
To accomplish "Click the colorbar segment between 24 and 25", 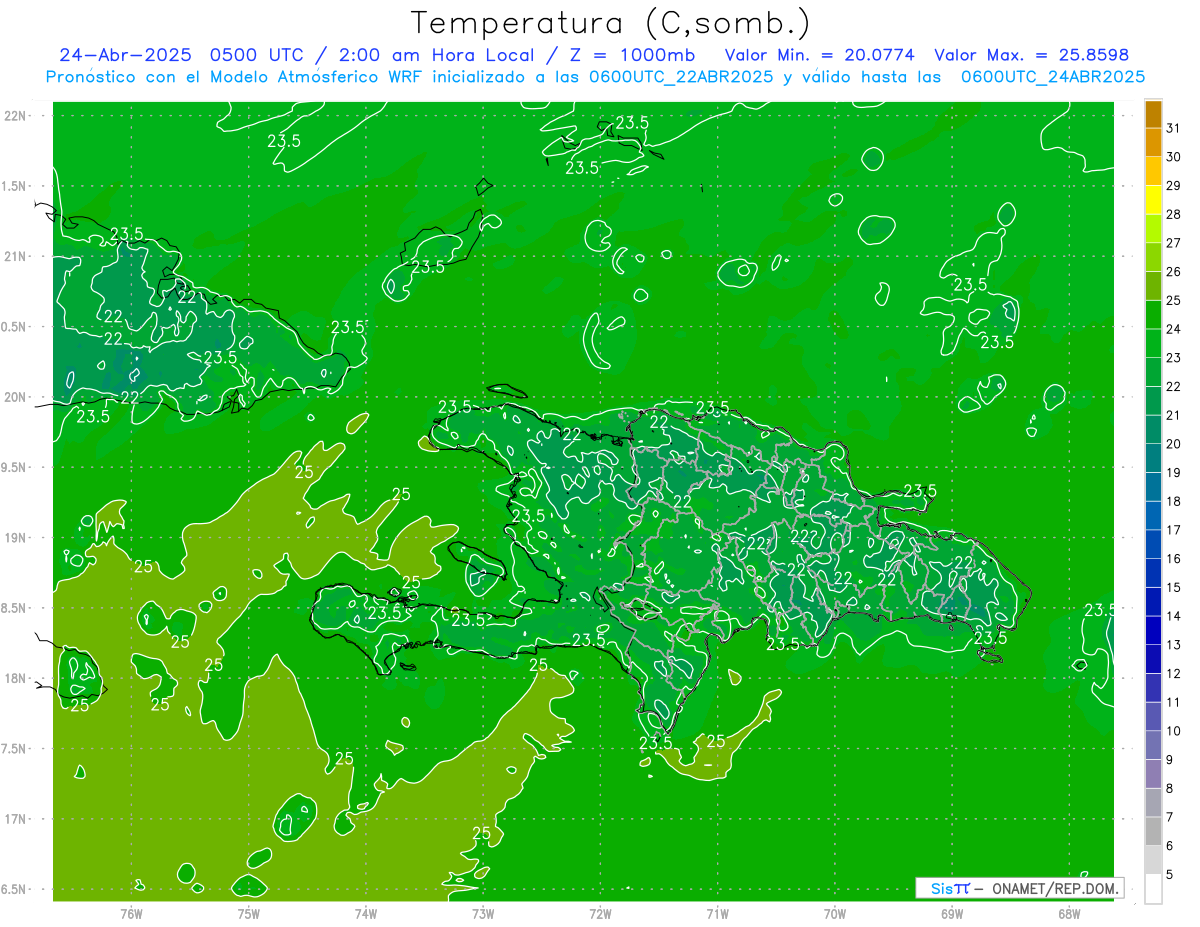I will (1153, 315).
